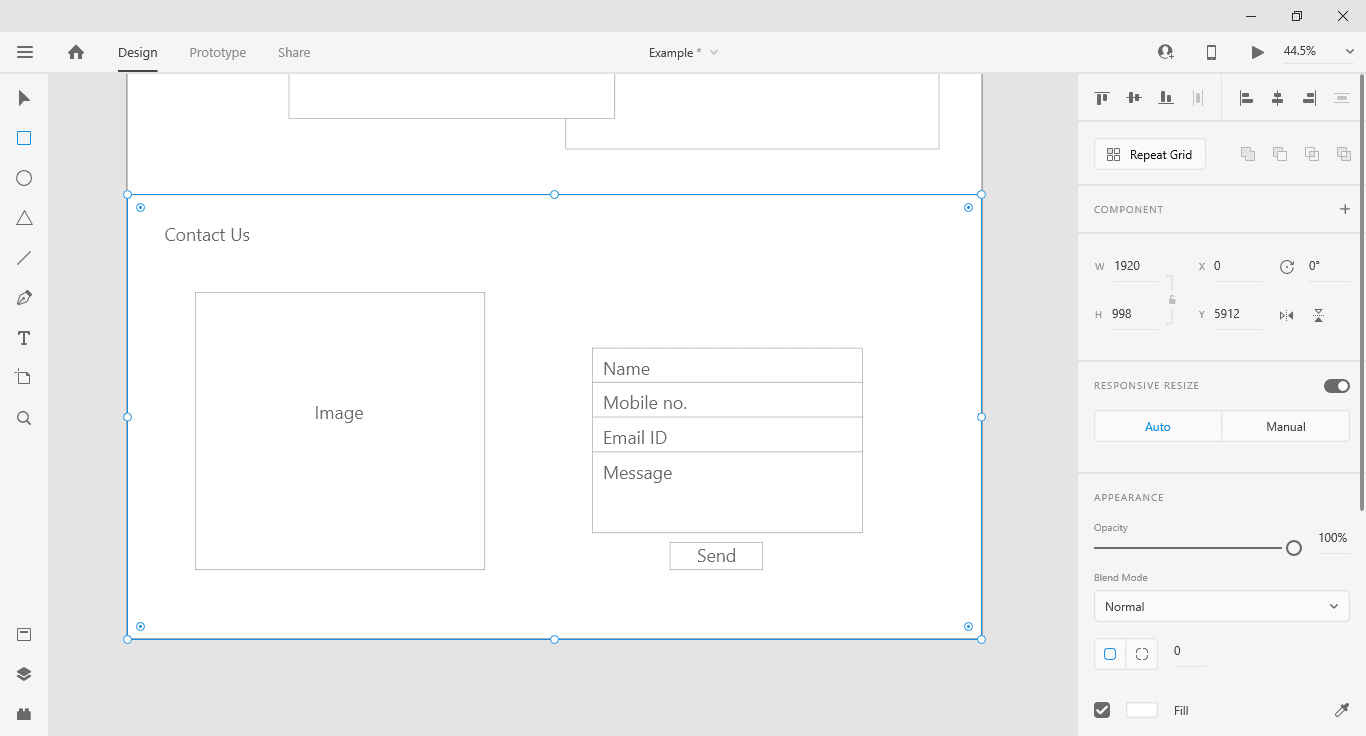The height and width of the screenshot is (736, 1366).
Task: Open the Fill color swatch
Action: click(1142, 710)
